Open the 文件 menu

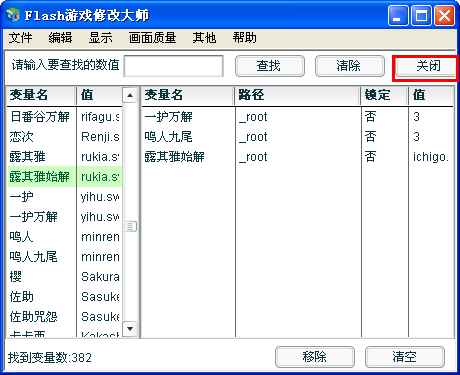point(21,38)
